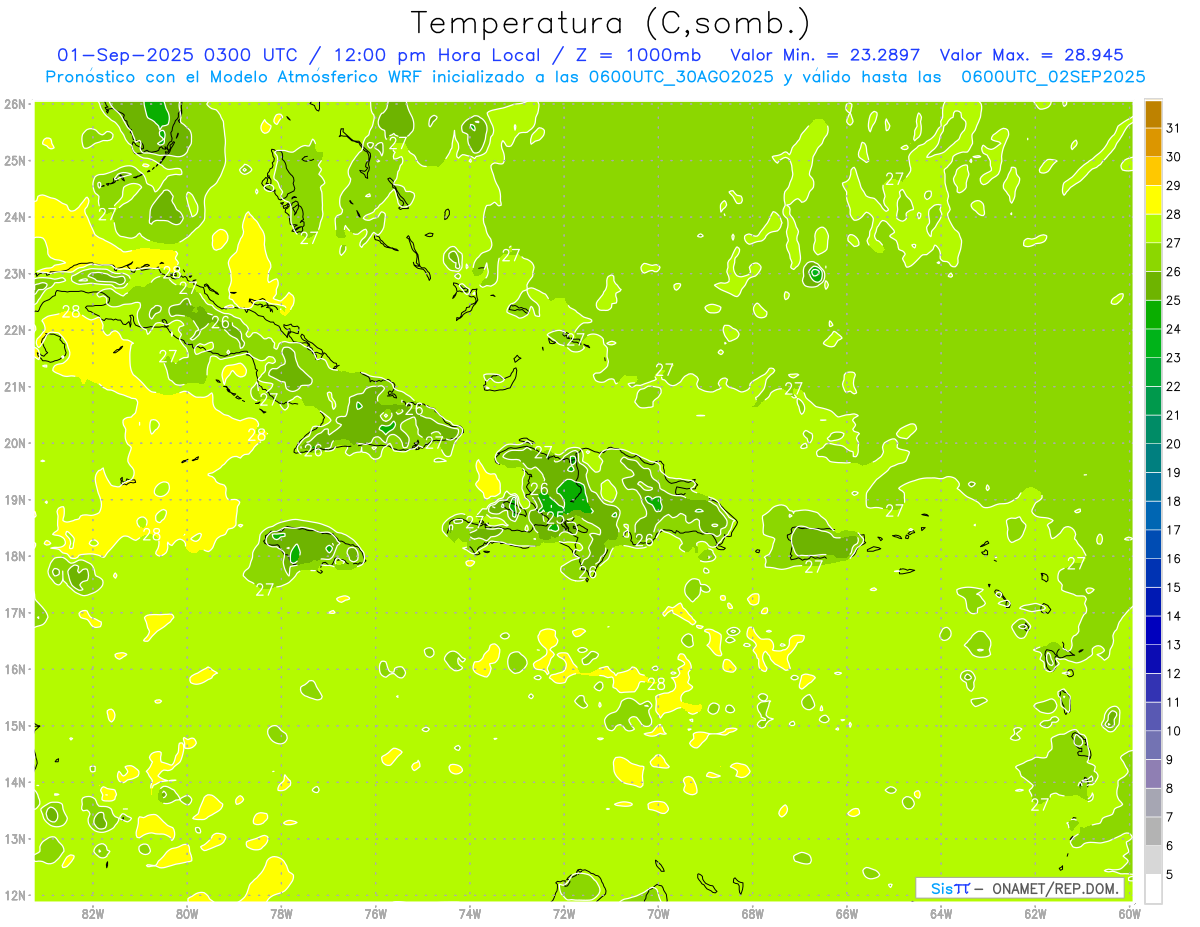The image size is (1200, 927).
Task: Click the colorbar label 11
Action: (1173, 702)
